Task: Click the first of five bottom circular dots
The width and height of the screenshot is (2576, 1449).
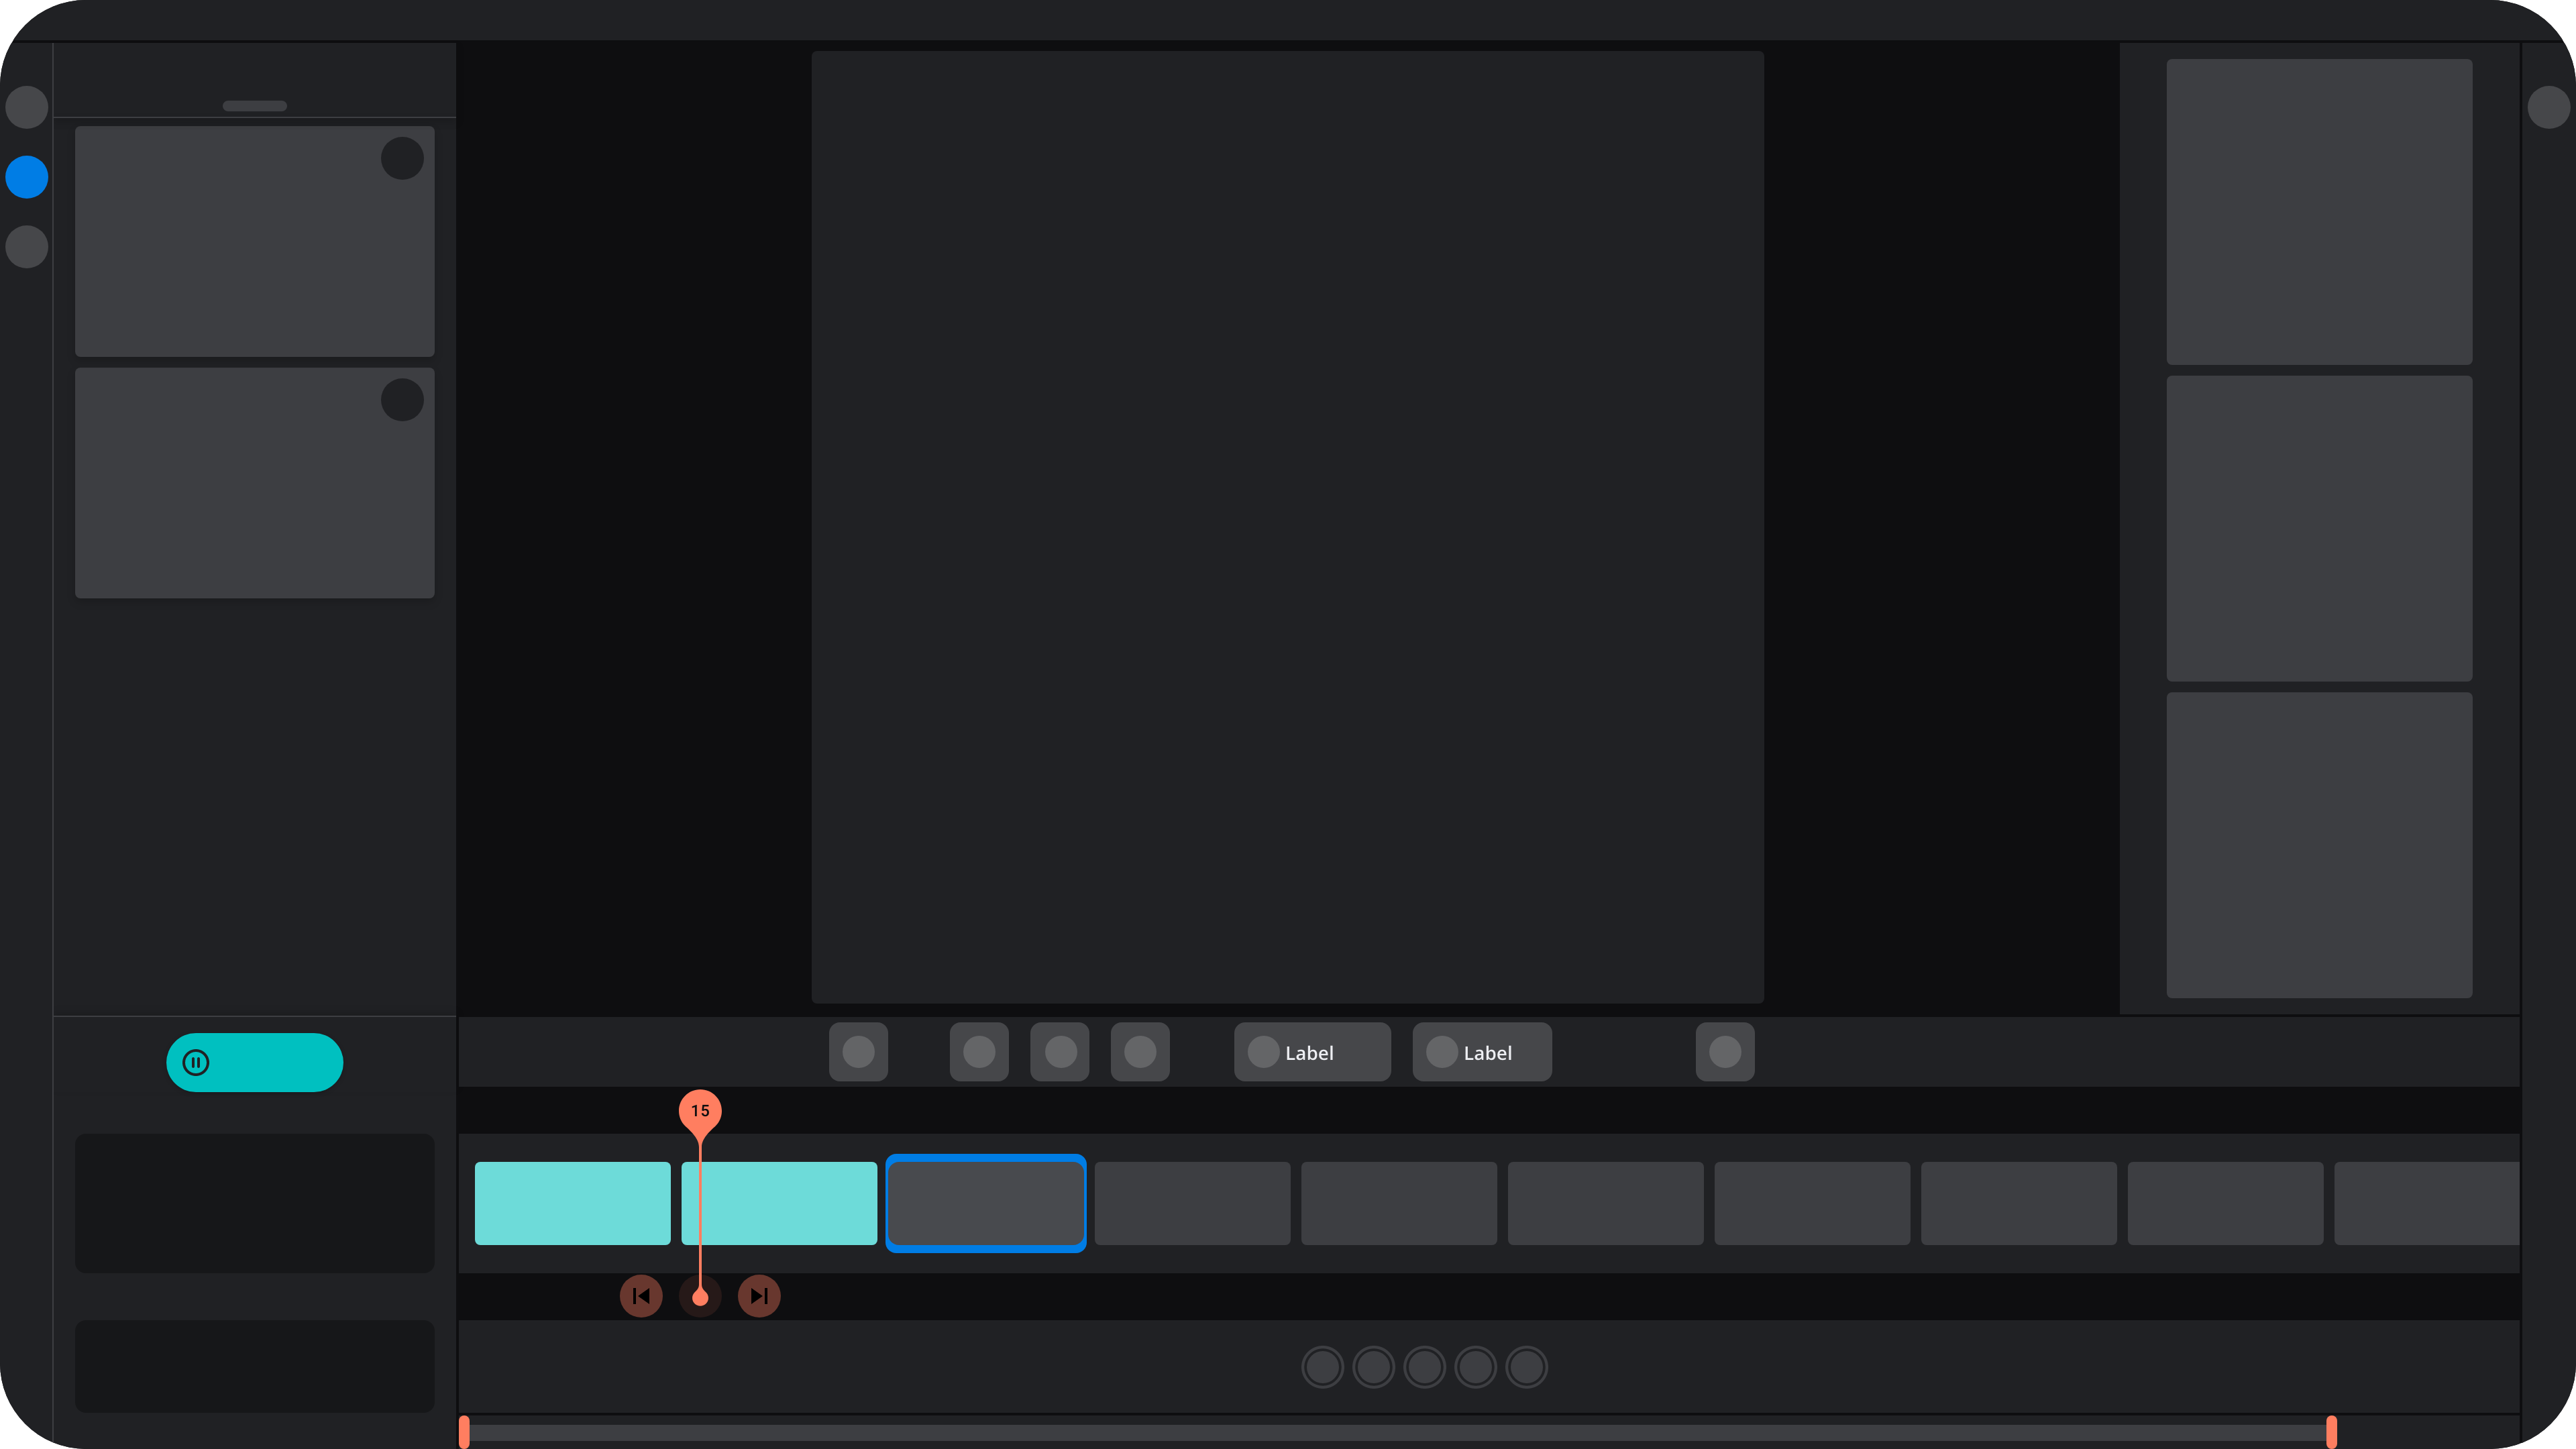Action: pos(1322,1367)
